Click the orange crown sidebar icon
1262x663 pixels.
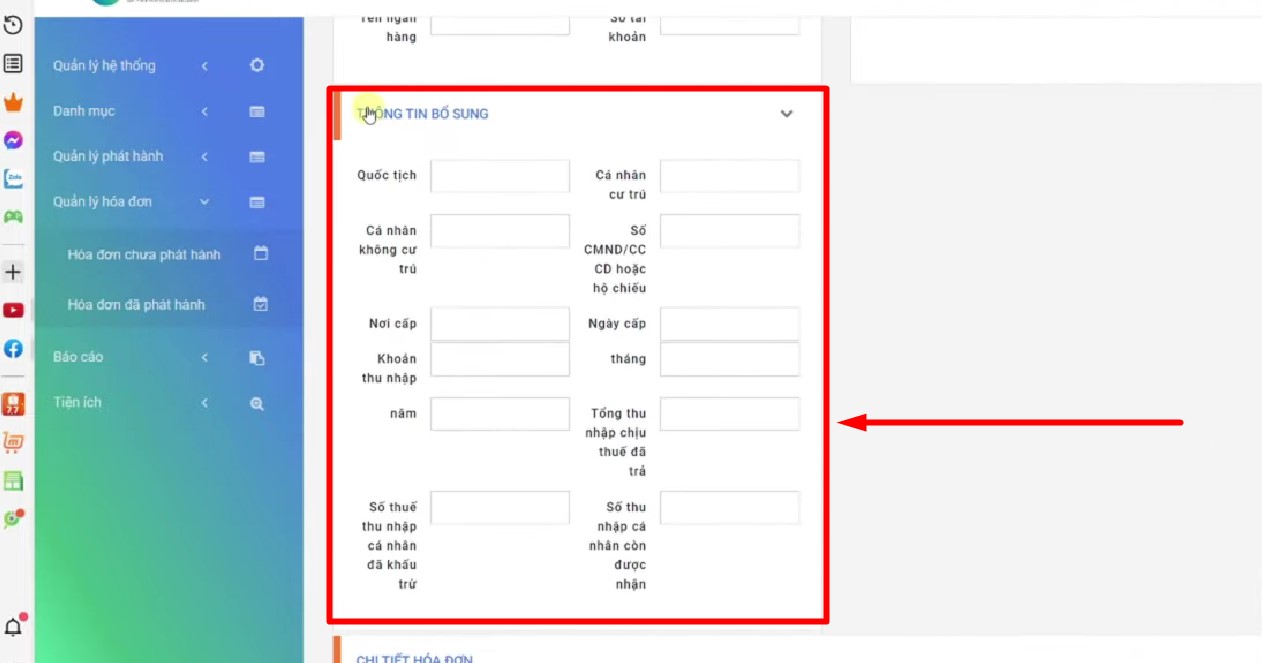point(13,102)
